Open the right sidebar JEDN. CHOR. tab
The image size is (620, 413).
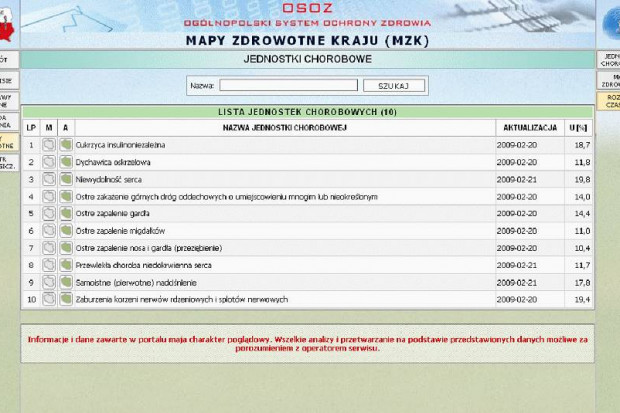click(609, 60)
